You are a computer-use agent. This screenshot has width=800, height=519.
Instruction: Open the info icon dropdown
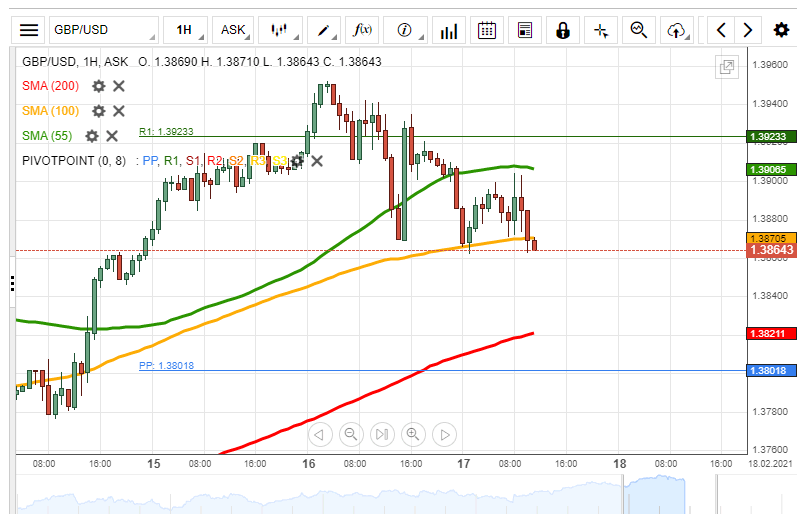pos(405,30)
